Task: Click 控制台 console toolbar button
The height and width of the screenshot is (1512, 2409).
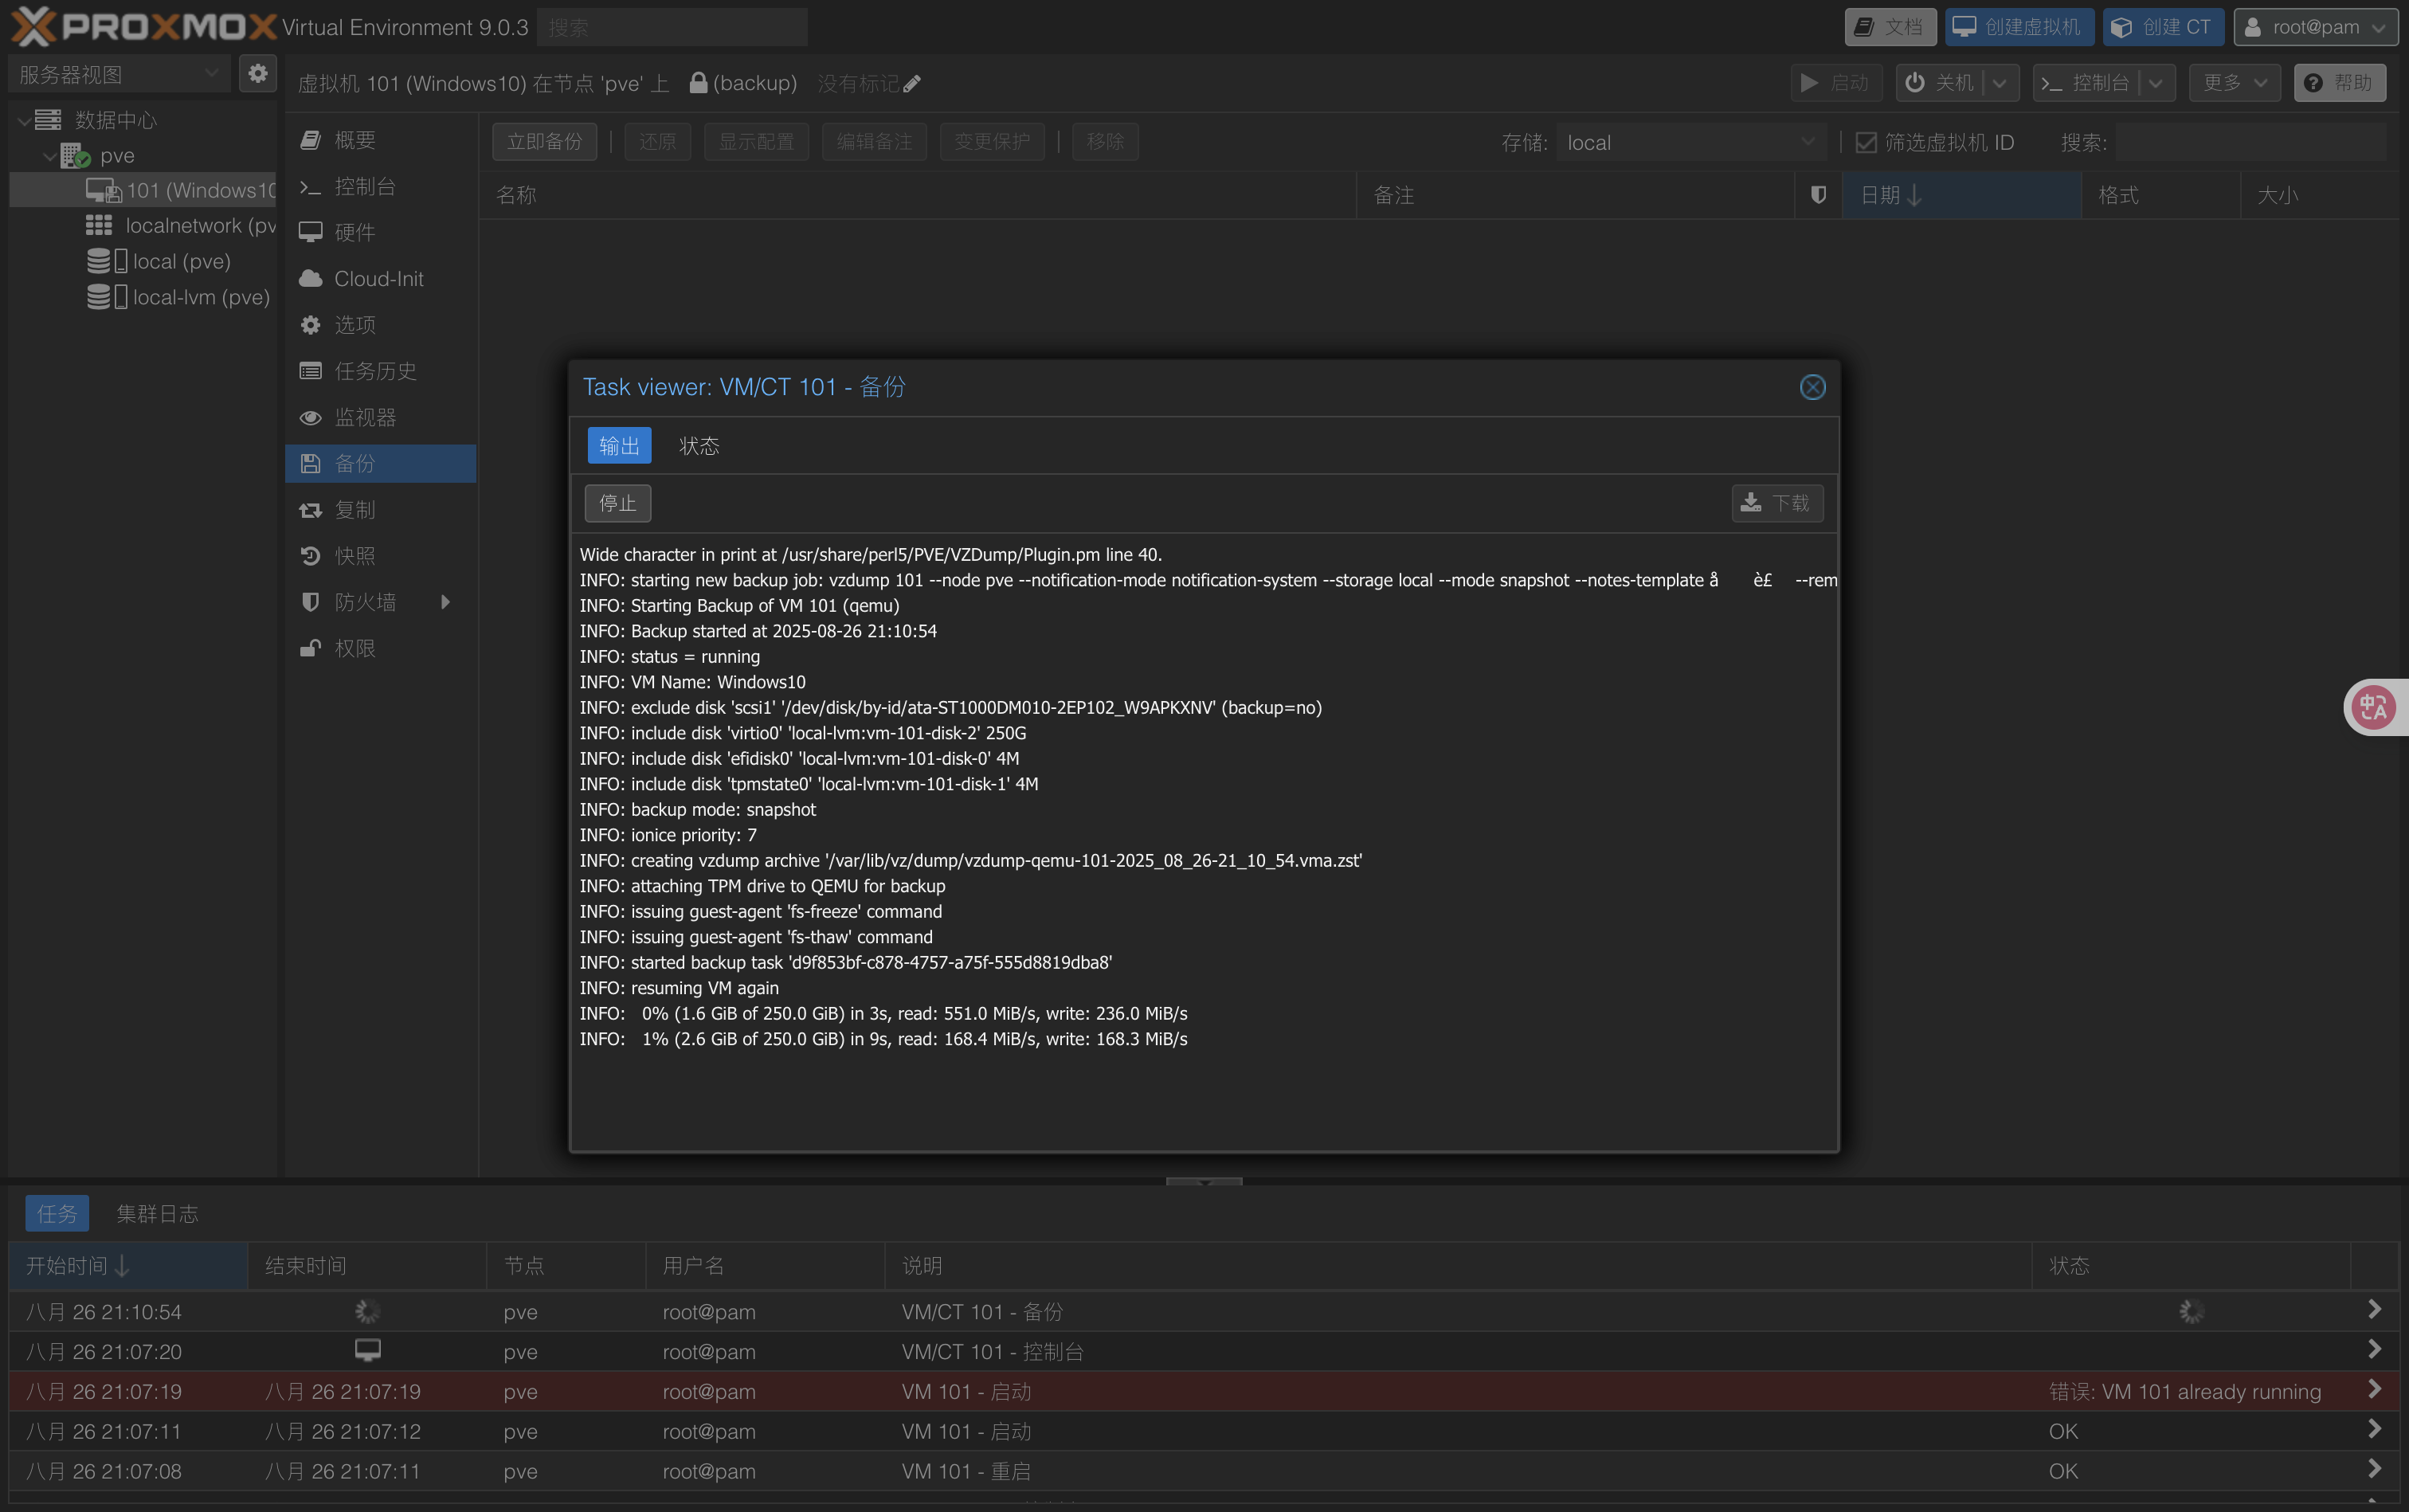Action: click(x=2087, y=83)
